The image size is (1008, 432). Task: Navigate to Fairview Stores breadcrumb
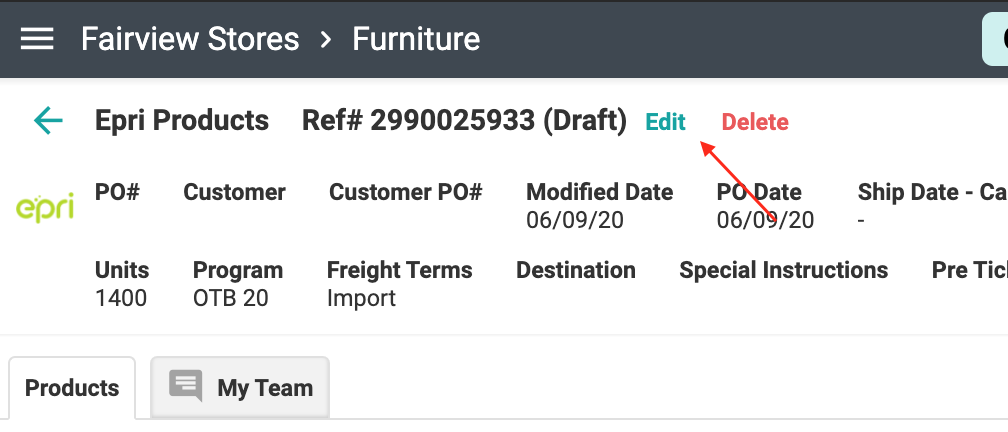click(190, 39)
